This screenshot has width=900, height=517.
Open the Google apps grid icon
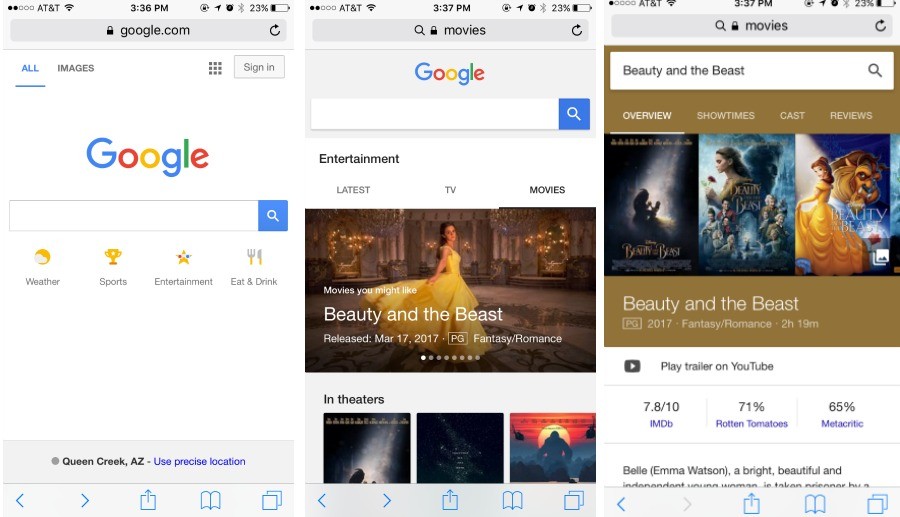tap(215, 68)
